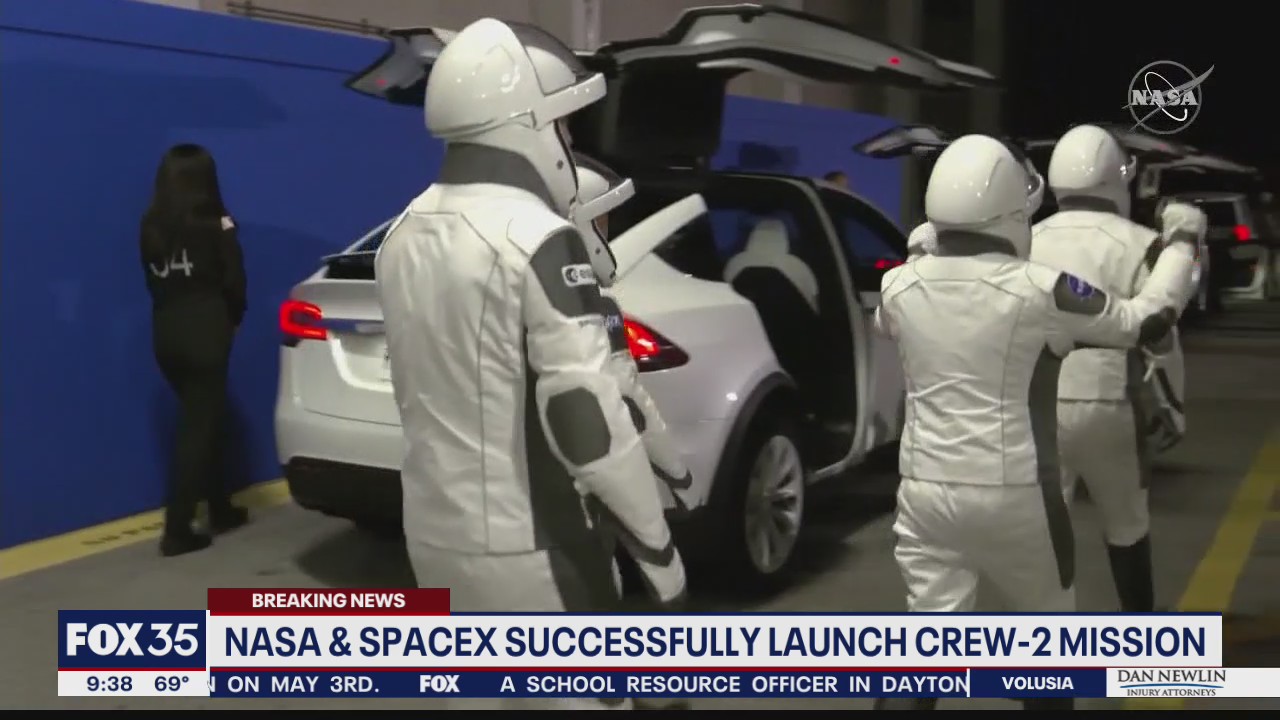Click the FOX 35 station logo

pos(132,640)
